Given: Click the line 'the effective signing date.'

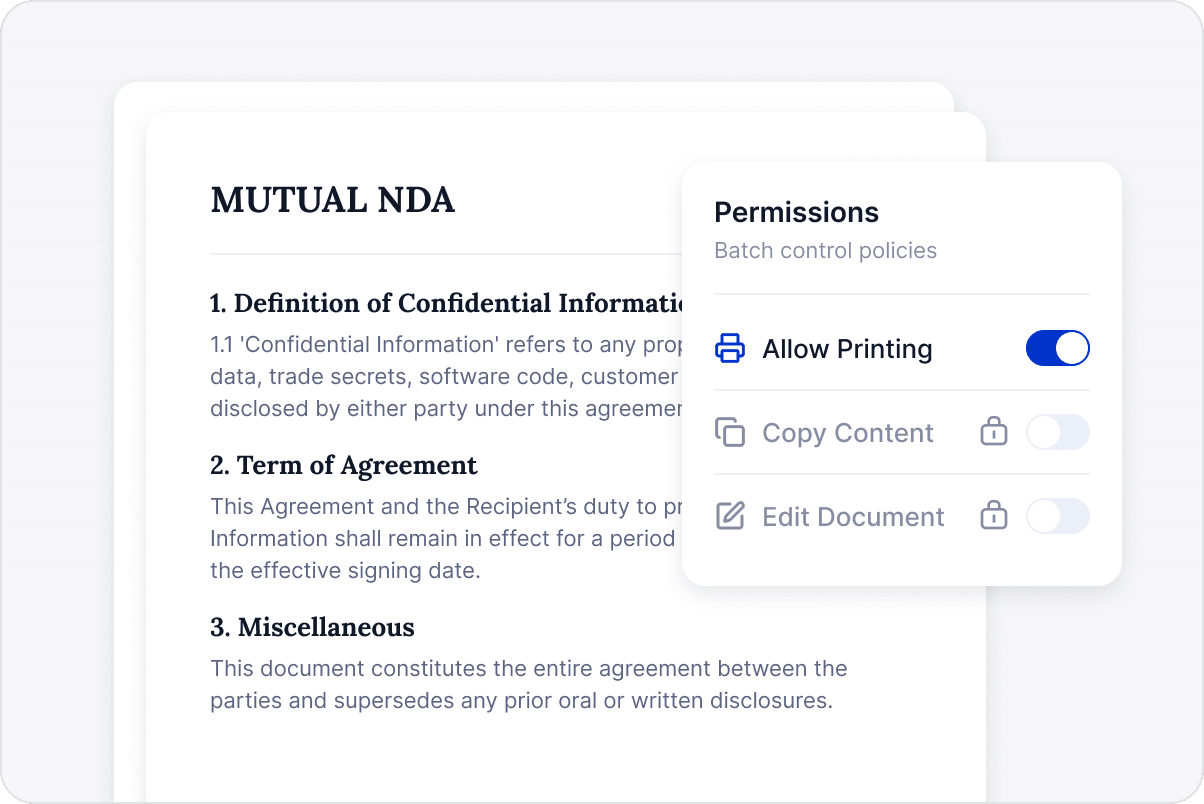Looking at the screenshot, I should 346,571.
